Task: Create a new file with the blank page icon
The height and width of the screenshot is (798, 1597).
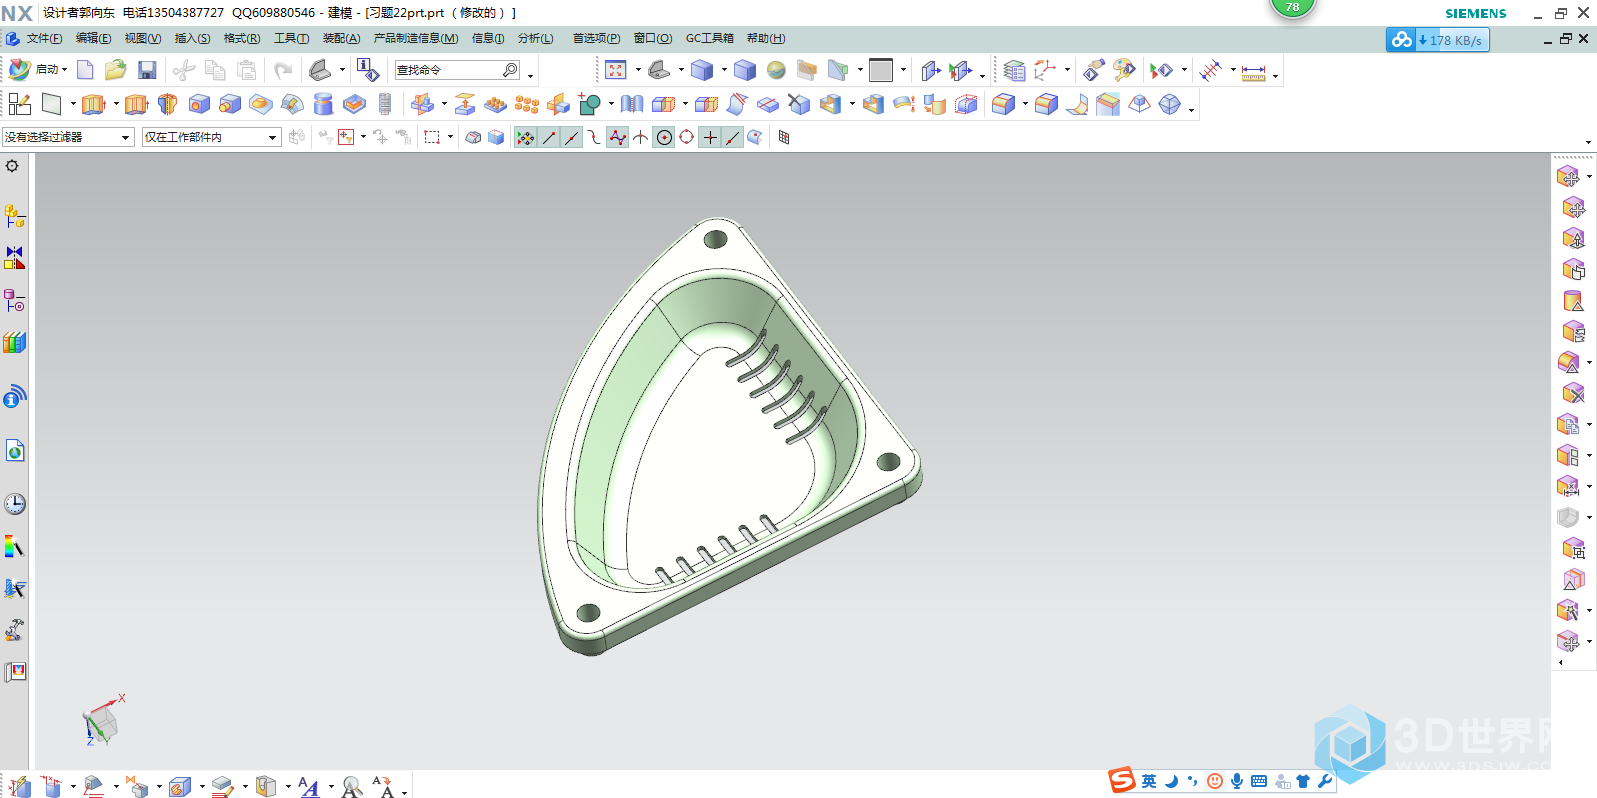Action: [x=86, y=70]
